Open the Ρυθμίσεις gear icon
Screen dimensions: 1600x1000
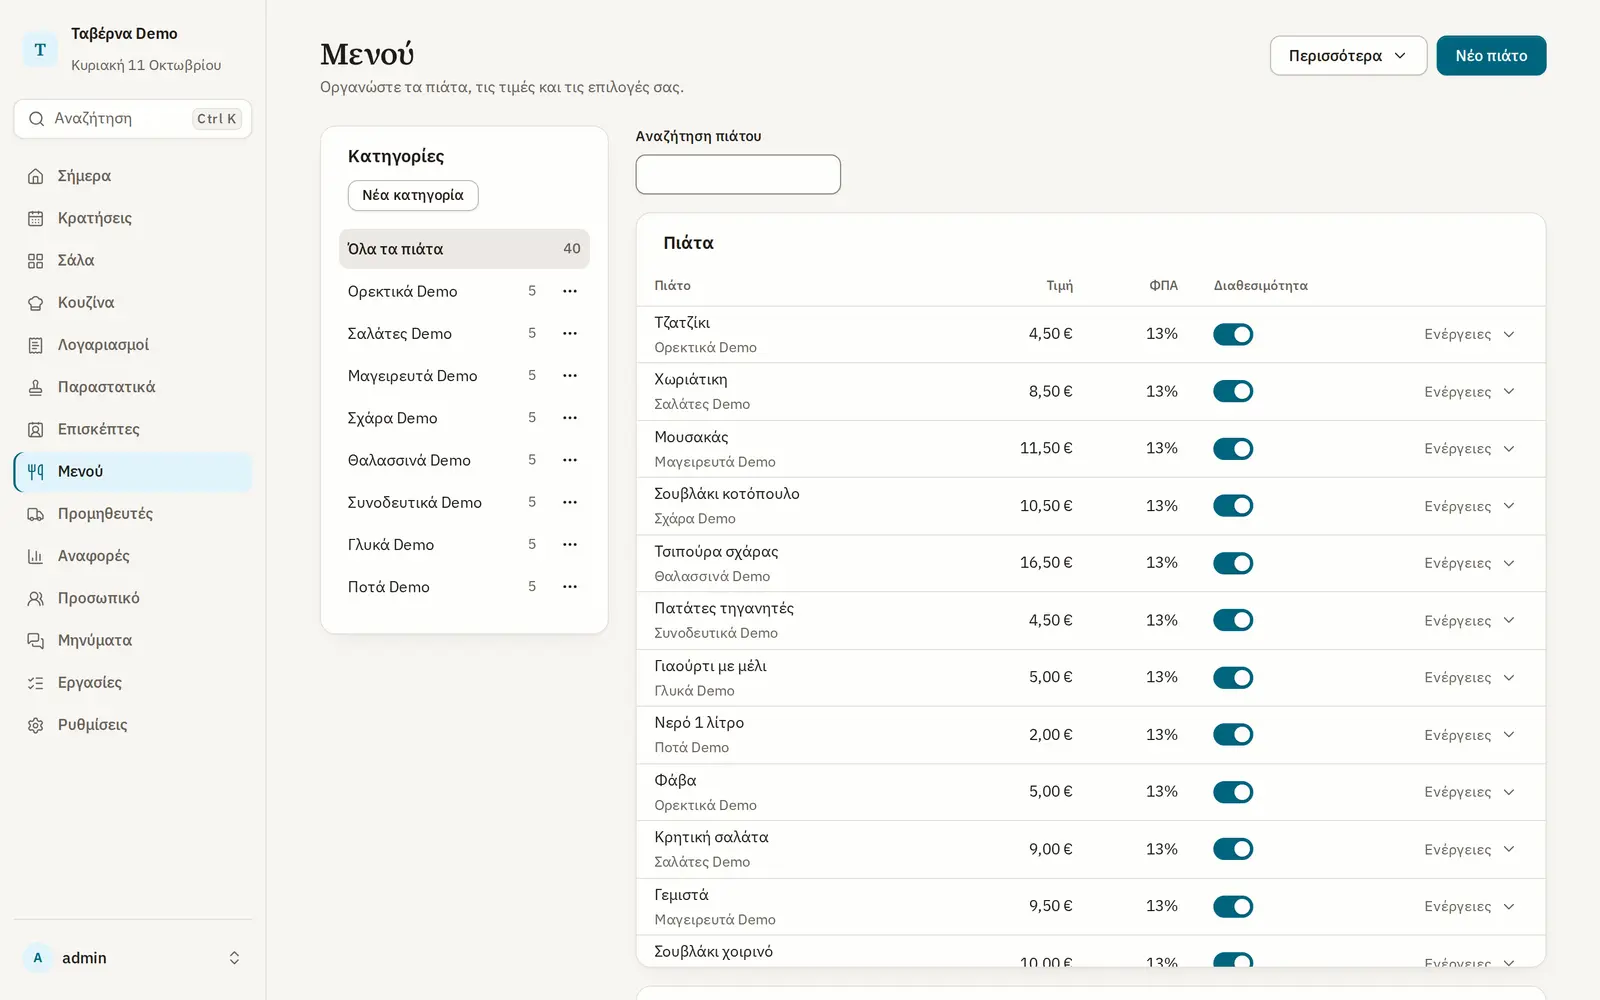point(36,725)
